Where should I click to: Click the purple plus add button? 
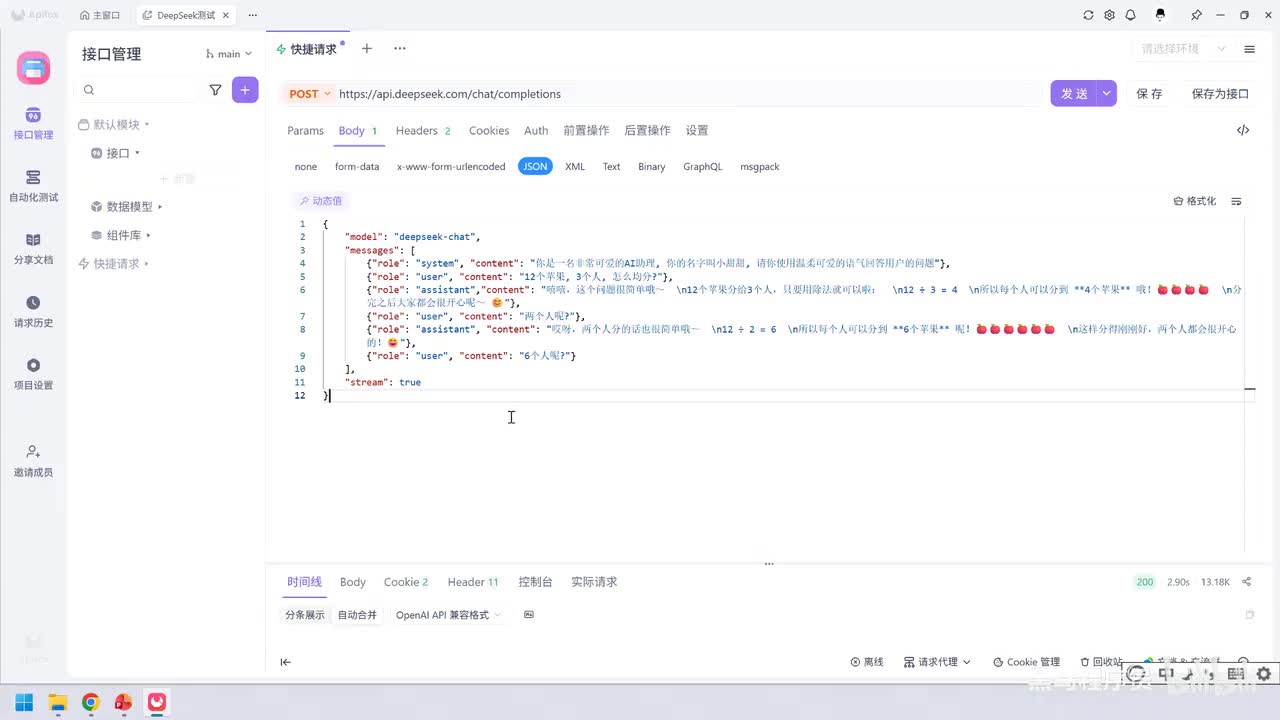[x=245, y=90]
